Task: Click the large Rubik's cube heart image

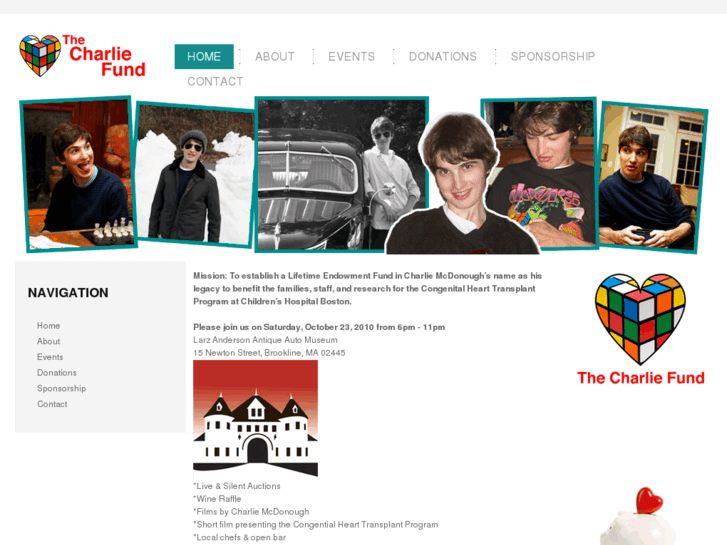Action: click(x=640, y=319)
